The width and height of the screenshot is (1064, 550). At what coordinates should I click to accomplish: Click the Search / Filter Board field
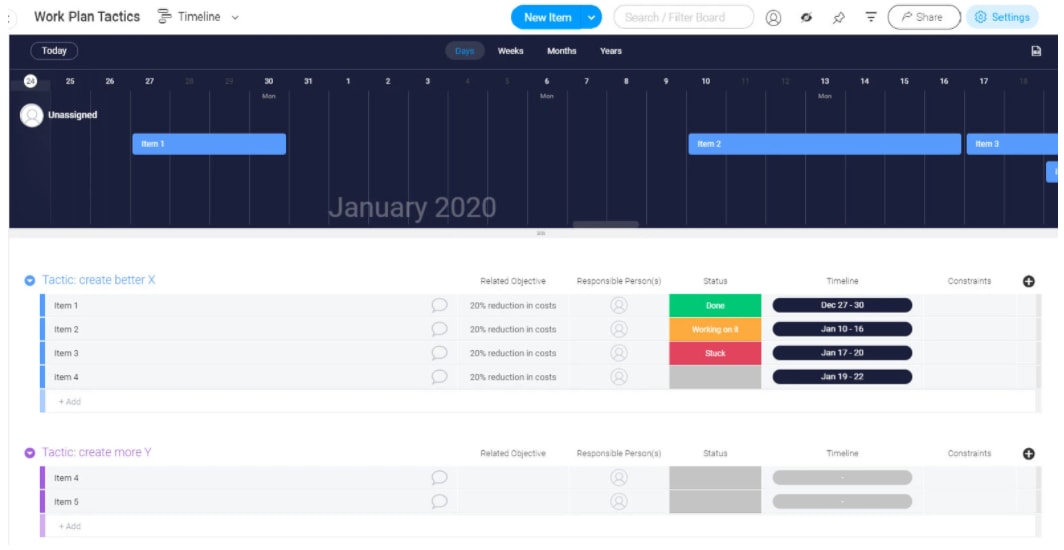pyautogui.click(x=683, y=18)
